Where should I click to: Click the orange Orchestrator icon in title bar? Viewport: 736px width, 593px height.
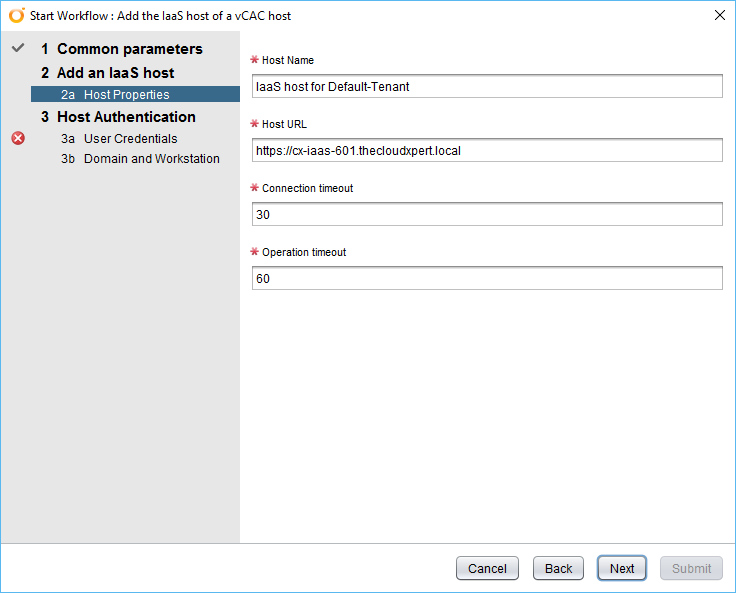16,16
